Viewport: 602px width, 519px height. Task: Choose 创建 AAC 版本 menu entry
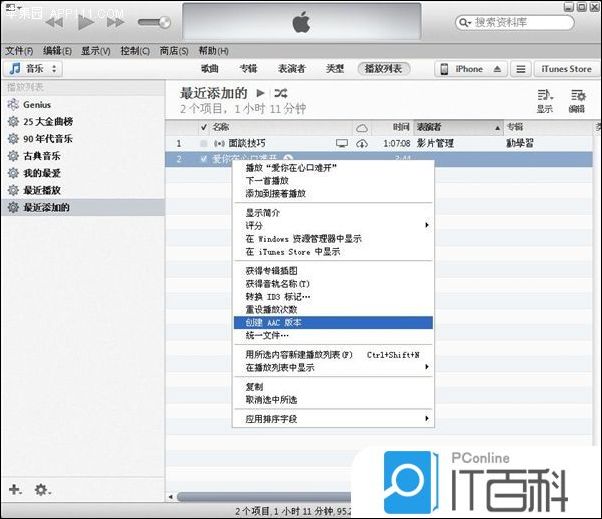click(333, 322)
